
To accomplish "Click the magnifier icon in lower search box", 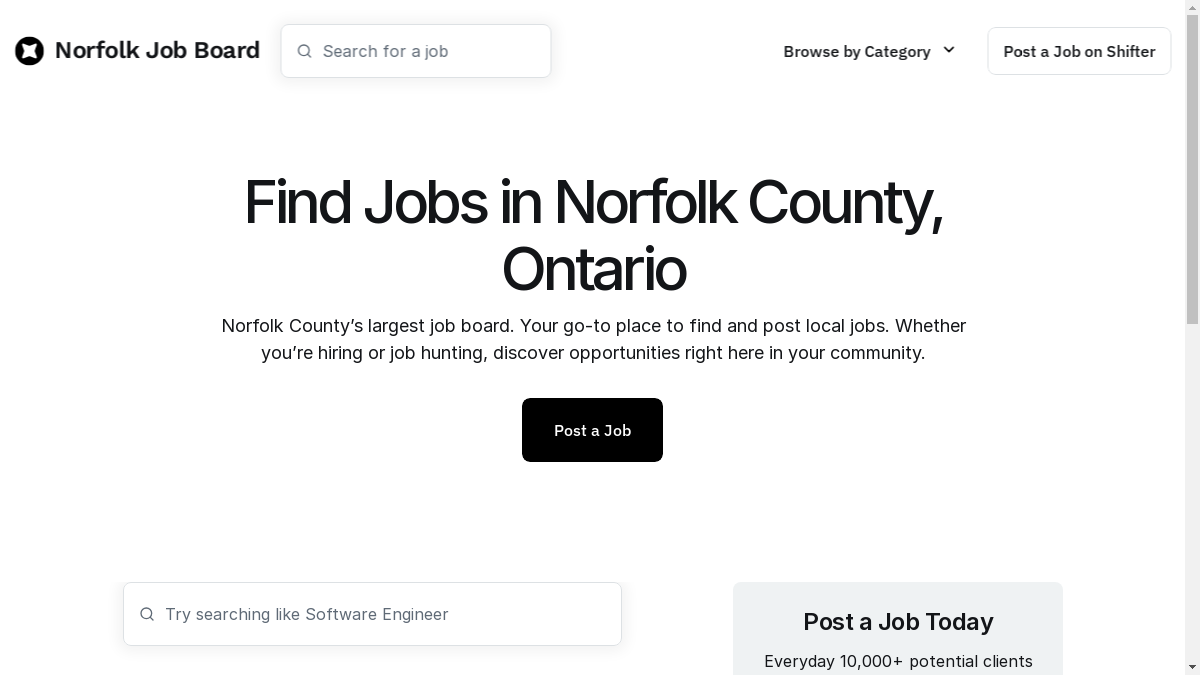I will click(x=147, y=614).
